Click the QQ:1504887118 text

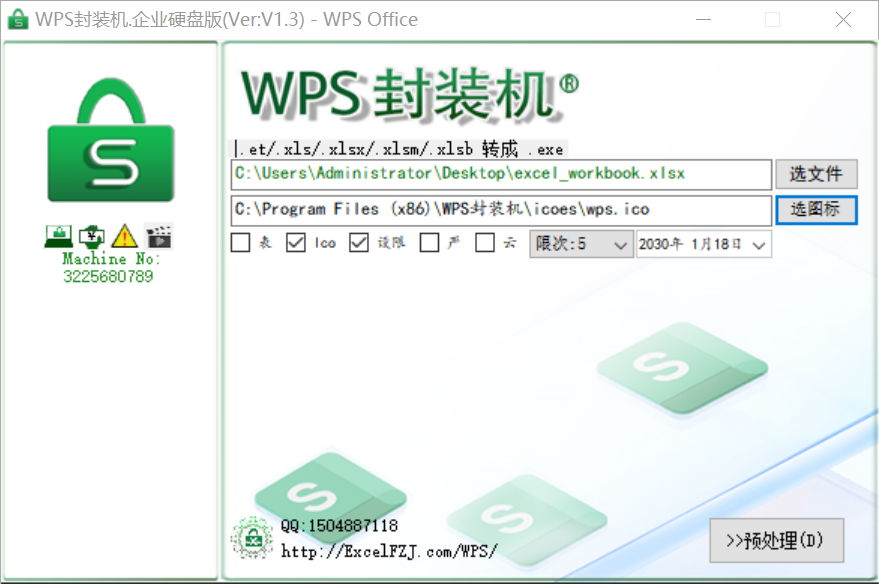coord(339,526)
